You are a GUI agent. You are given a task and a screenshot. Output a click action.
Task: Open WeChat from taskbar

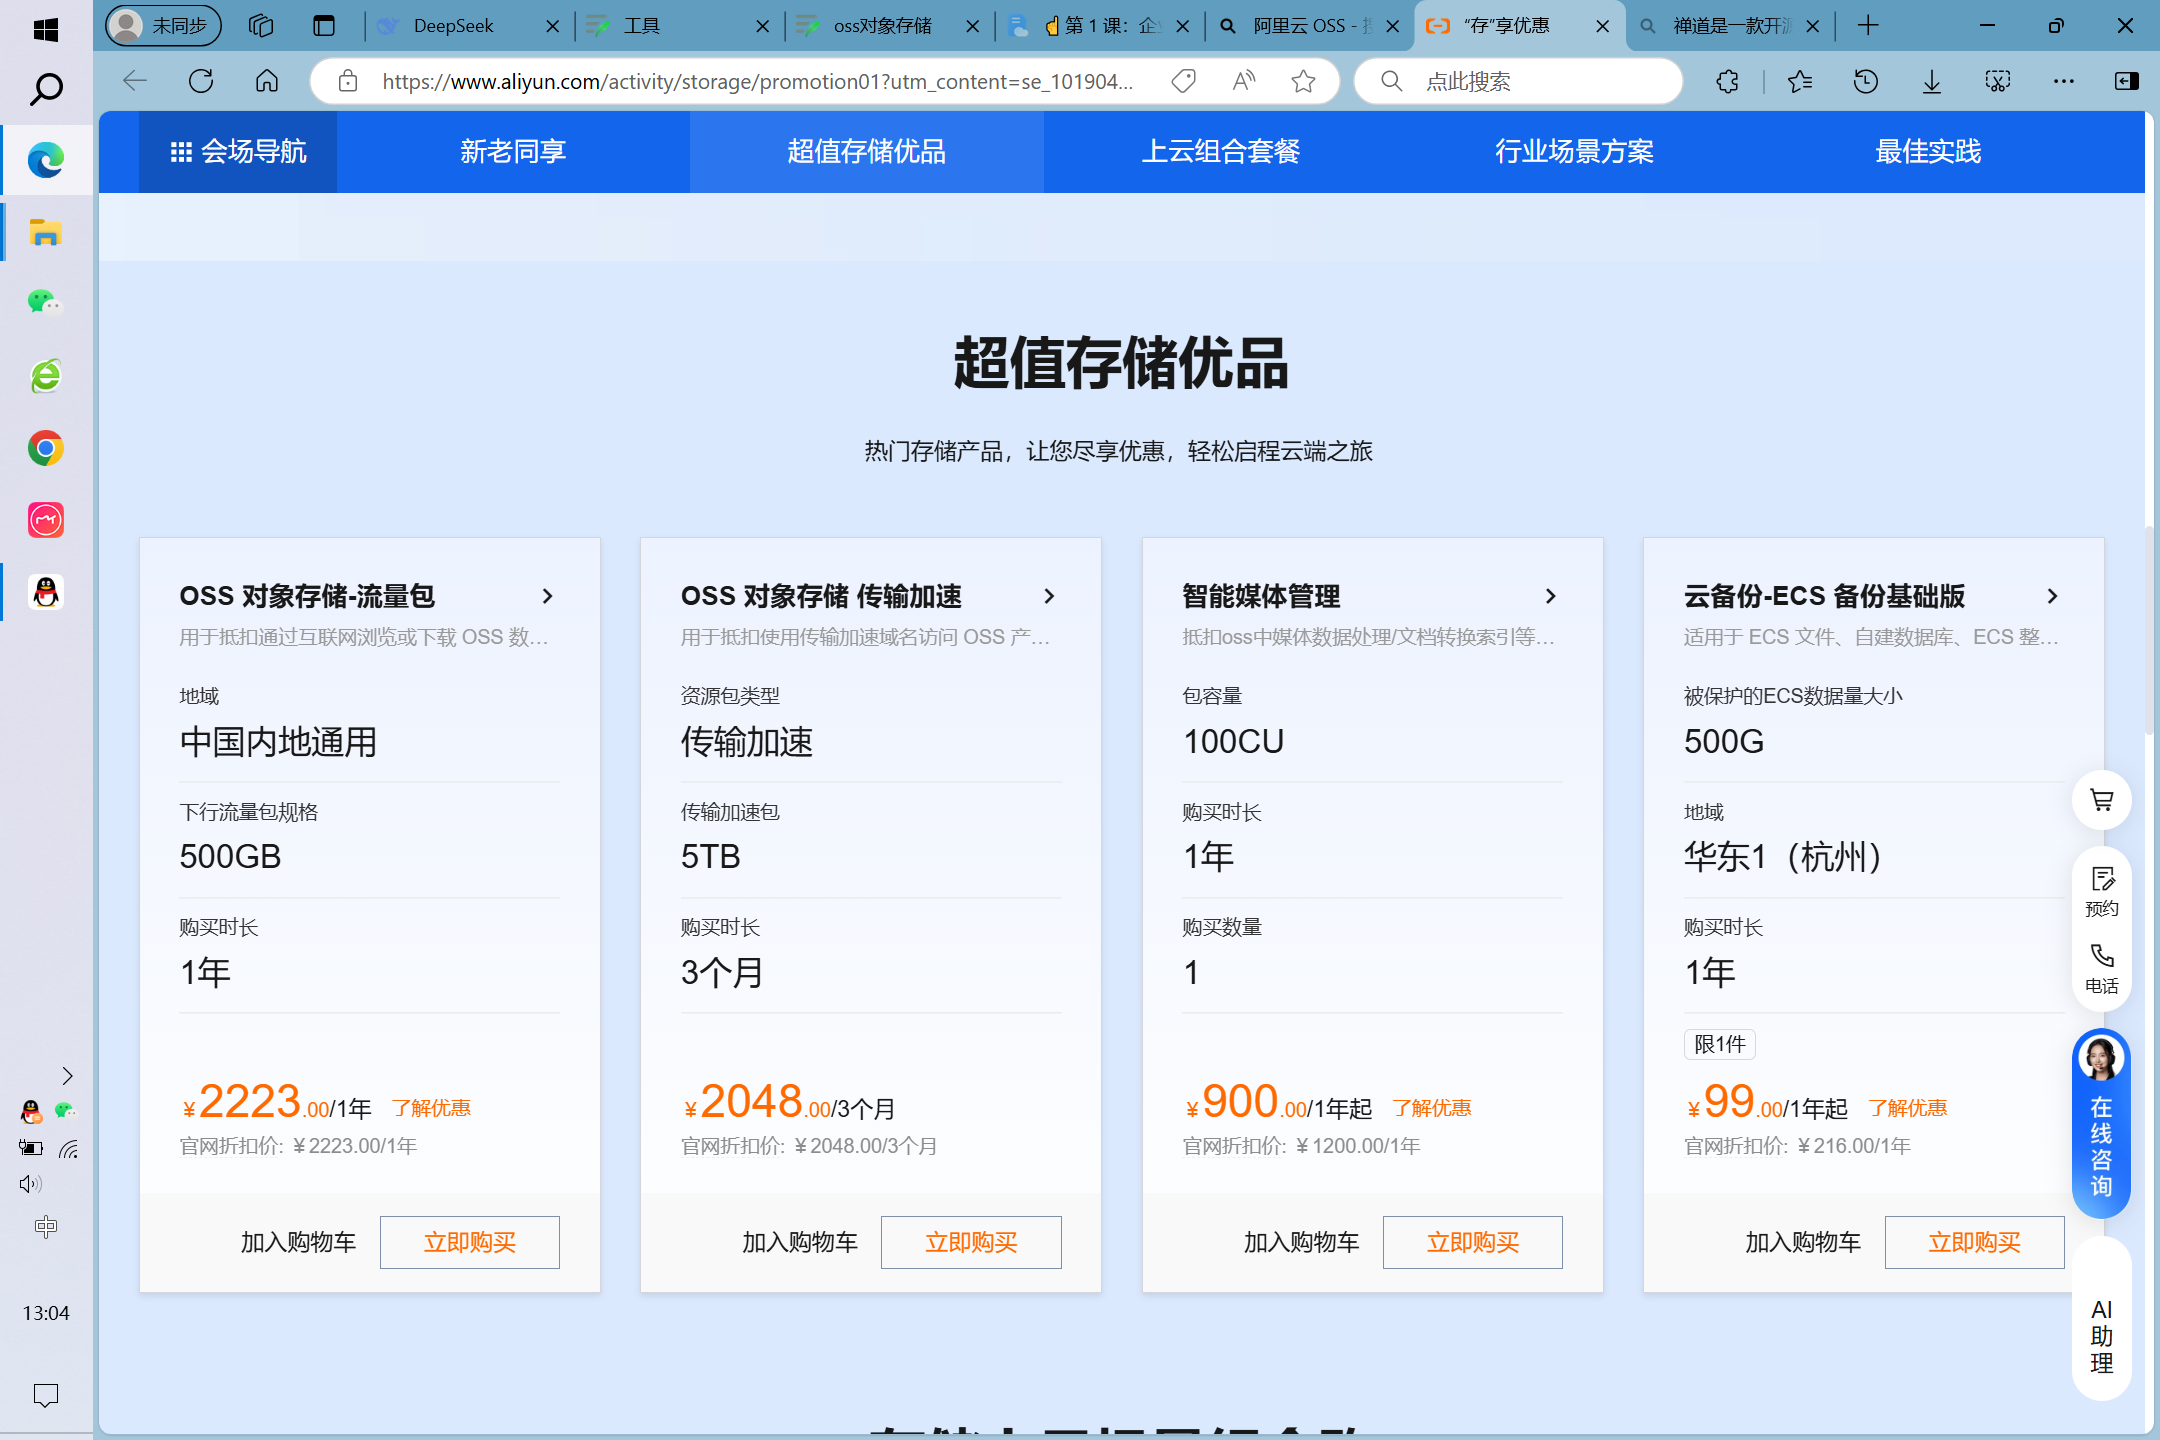(x=46, y=302)
